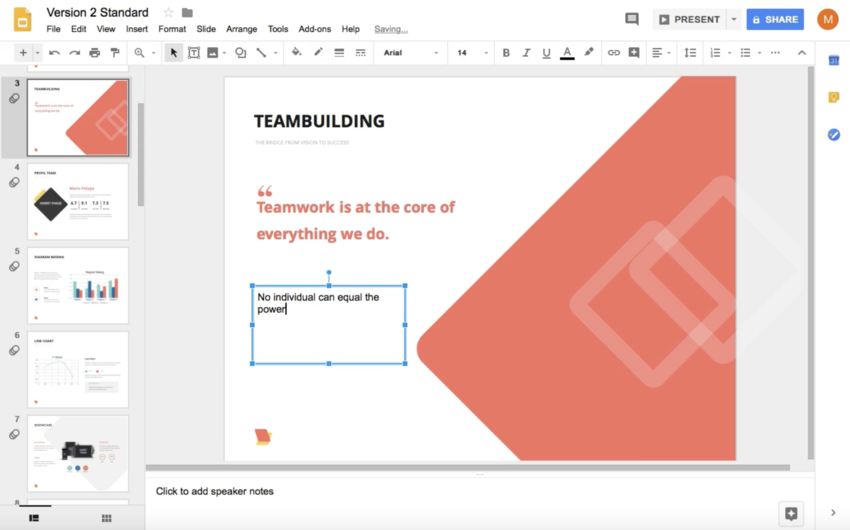Open the Slide menu
Screen dimensions: 850x530
point(206,29)
